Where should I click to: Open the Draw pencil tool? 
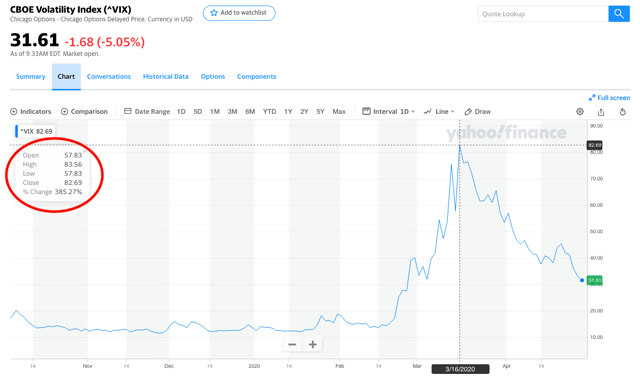(x=478, y=111)
